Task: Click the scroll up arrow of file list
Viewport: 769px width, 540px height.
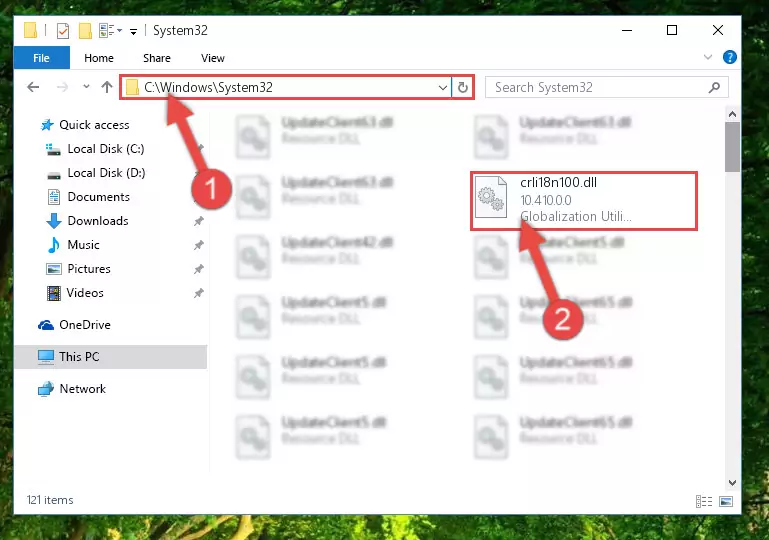Action: pyautogui.click(x=732, y=114)
